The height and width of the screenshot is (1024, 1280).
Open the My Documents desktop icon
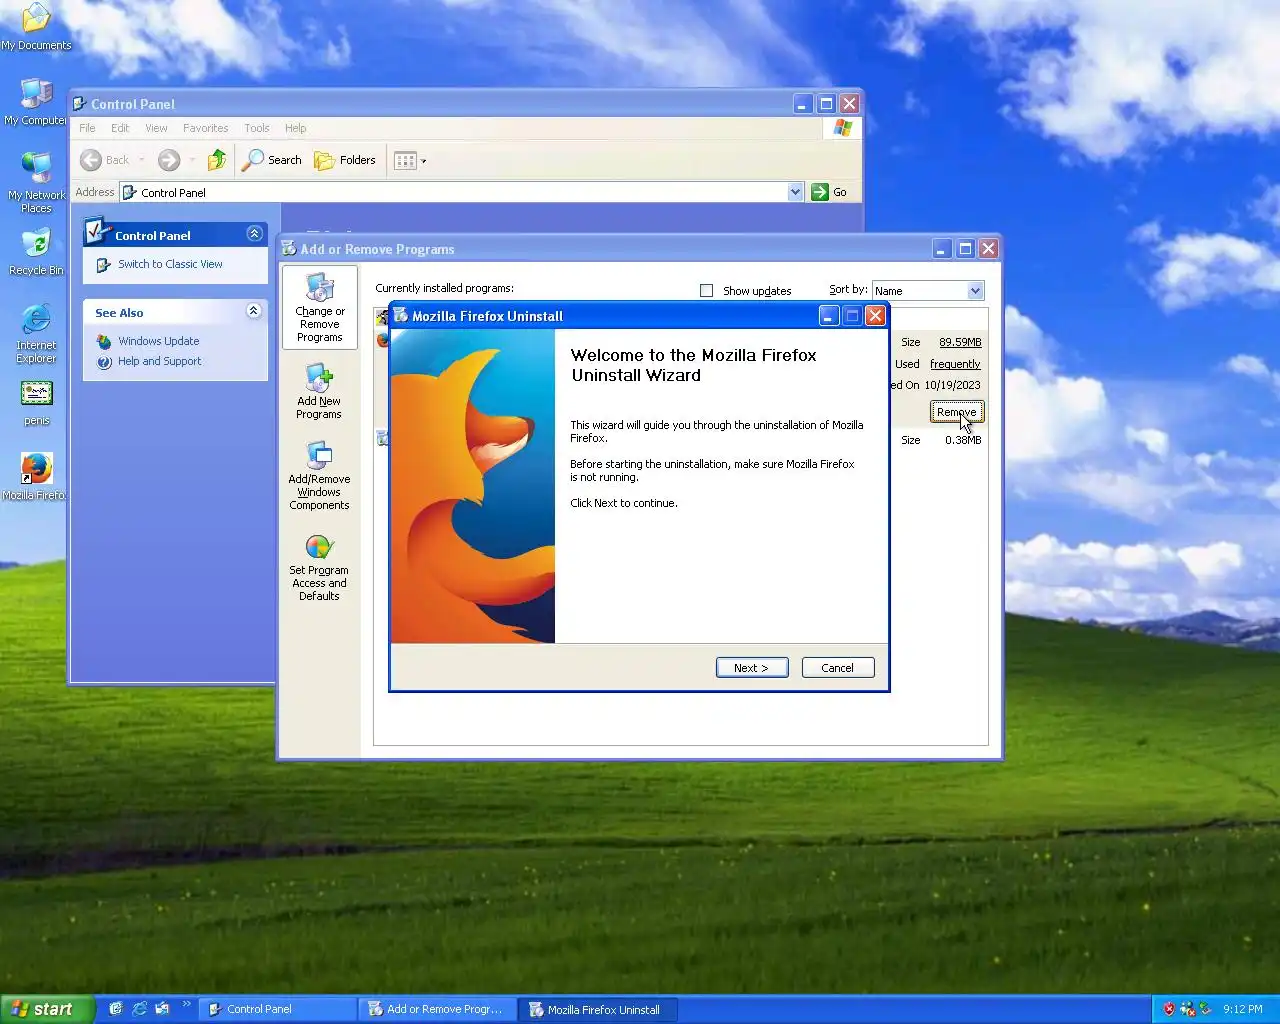[36, 26]
